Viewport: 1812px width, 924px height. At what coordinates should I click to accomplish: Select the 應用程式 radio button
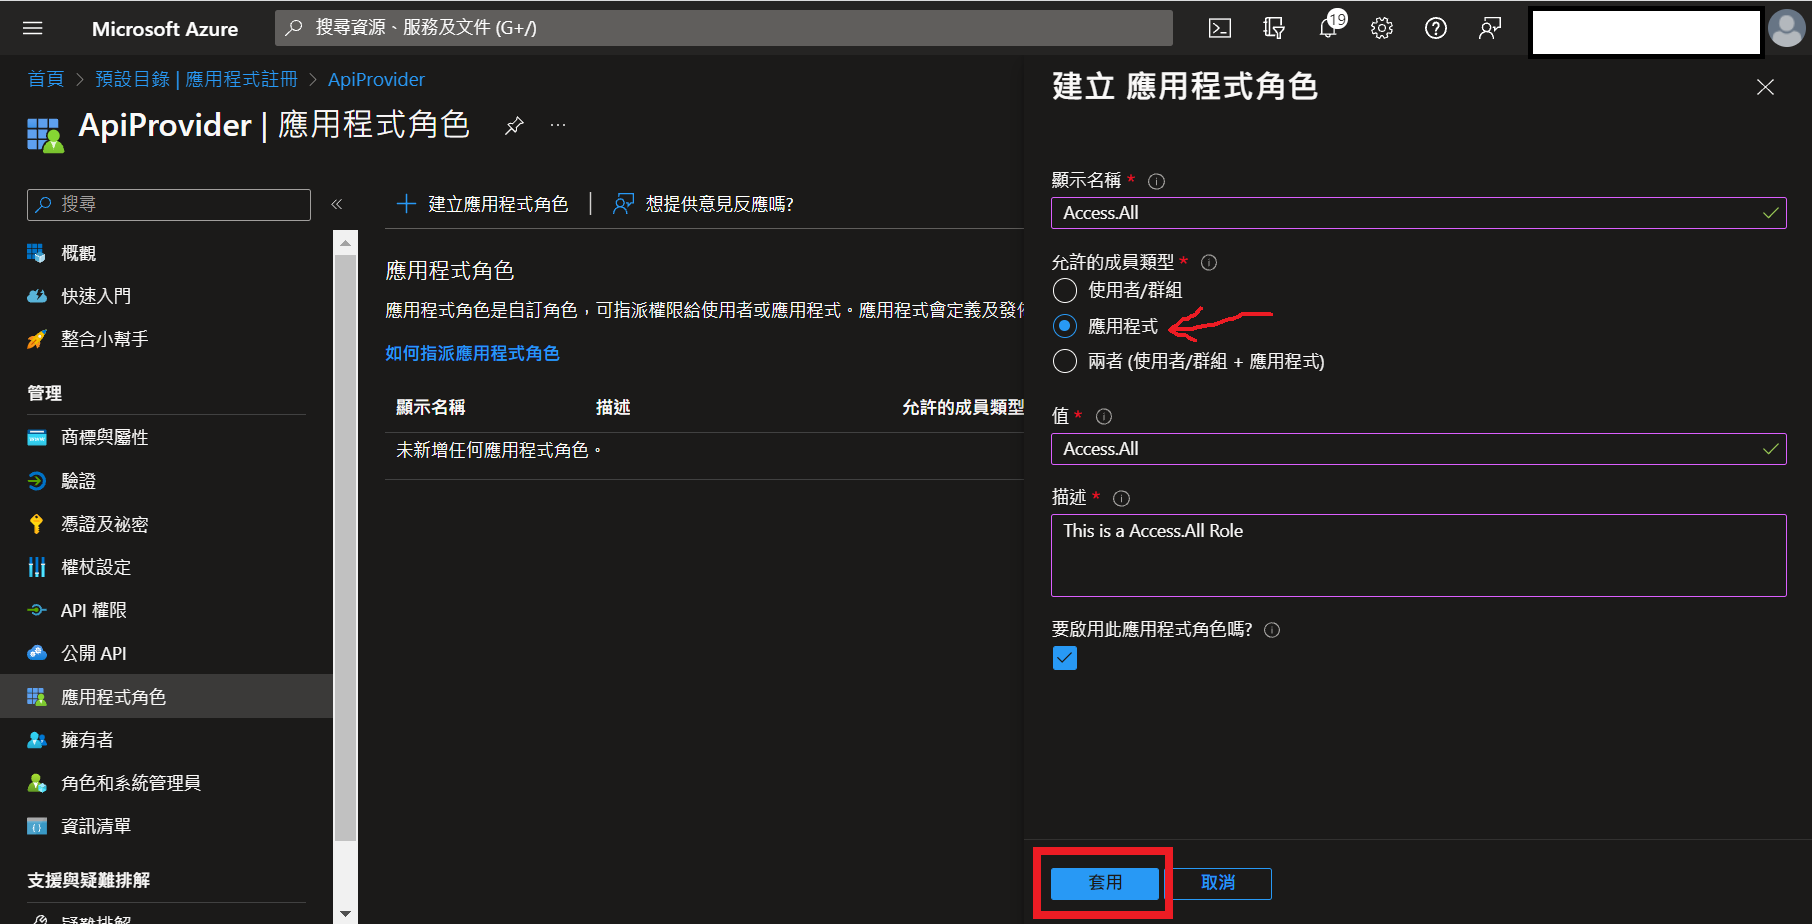1065,326
